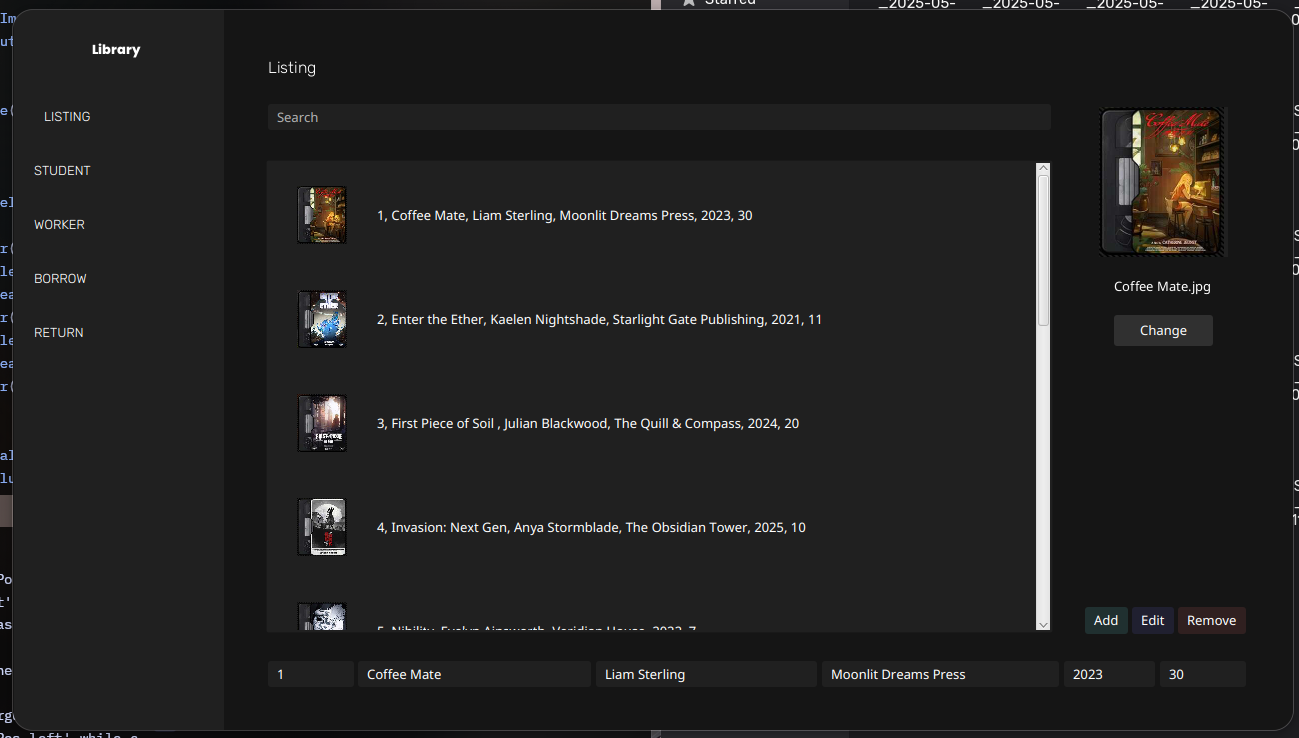The height and width of the screenshot is (738, 1299).
Task: Select the Invasion: Next Gen cover thumbnail
Action: (x=322, y=527)
